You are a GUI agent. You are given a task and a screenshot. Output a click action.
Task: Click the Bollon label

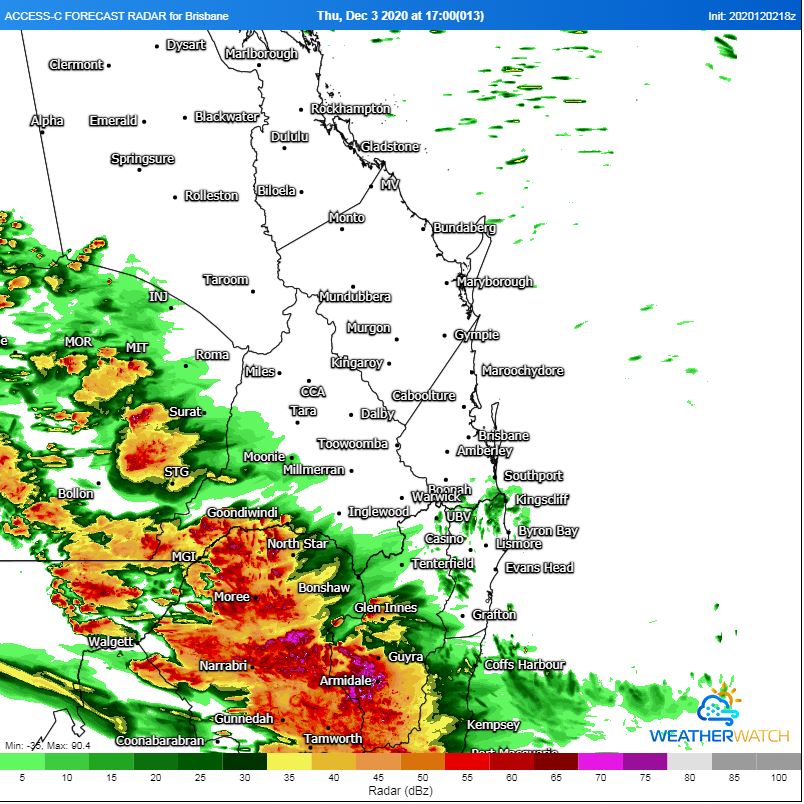(76, 493)
